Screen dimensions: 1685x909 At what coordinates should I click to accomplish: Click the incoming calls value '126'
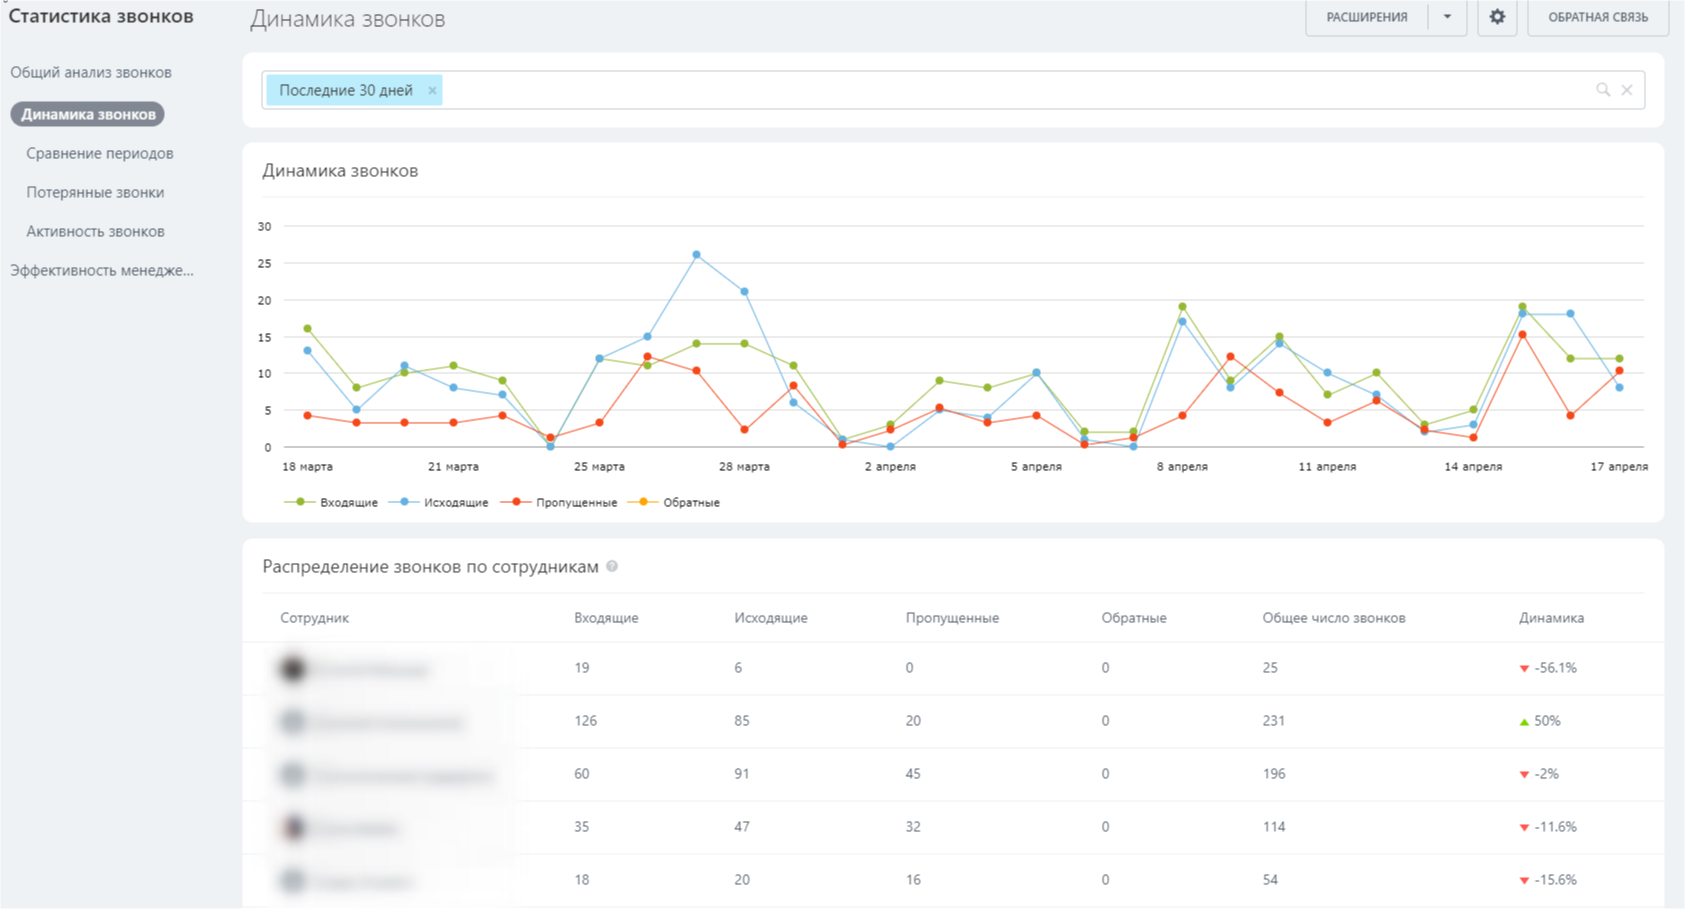pos(585,721)
